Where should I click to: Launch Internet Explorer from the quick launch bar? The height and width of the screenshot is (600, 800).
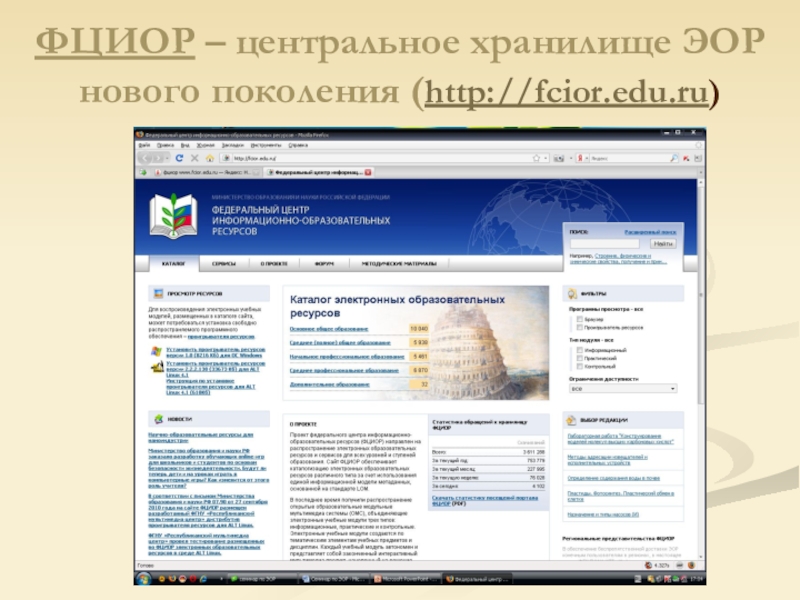tap(203, 579)
